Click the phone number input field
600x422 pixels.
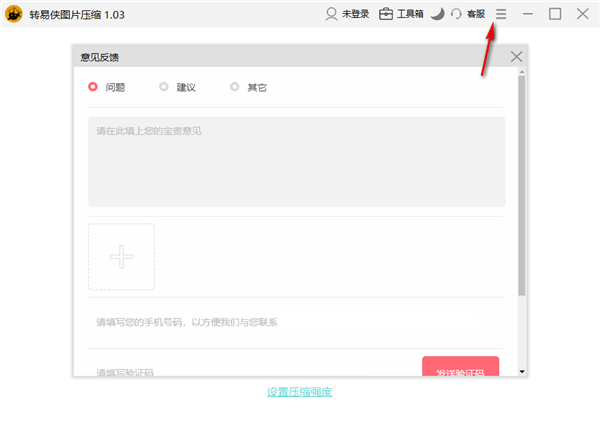click(295, 323)
